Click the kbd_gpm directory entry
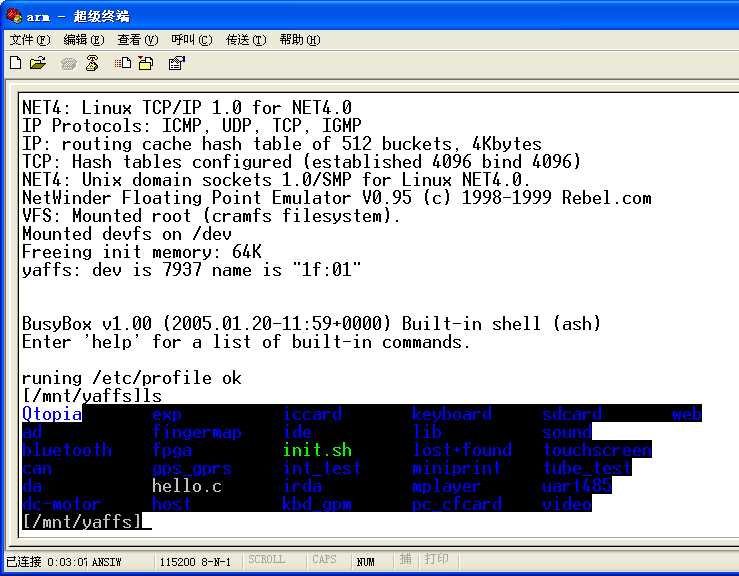 [317, 503]
